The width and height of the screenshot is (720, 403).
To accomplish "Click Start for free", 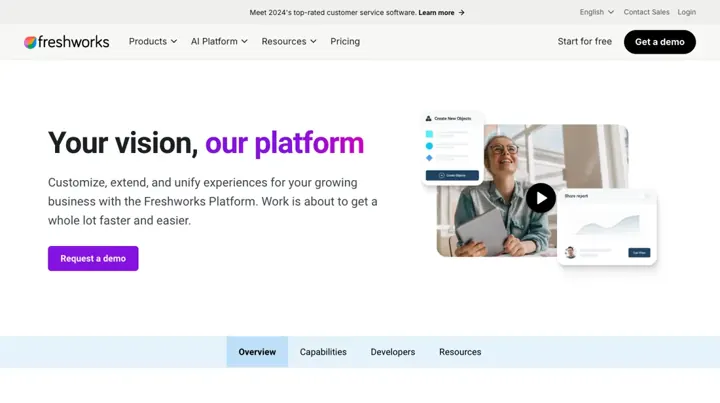I will [585, 41].
